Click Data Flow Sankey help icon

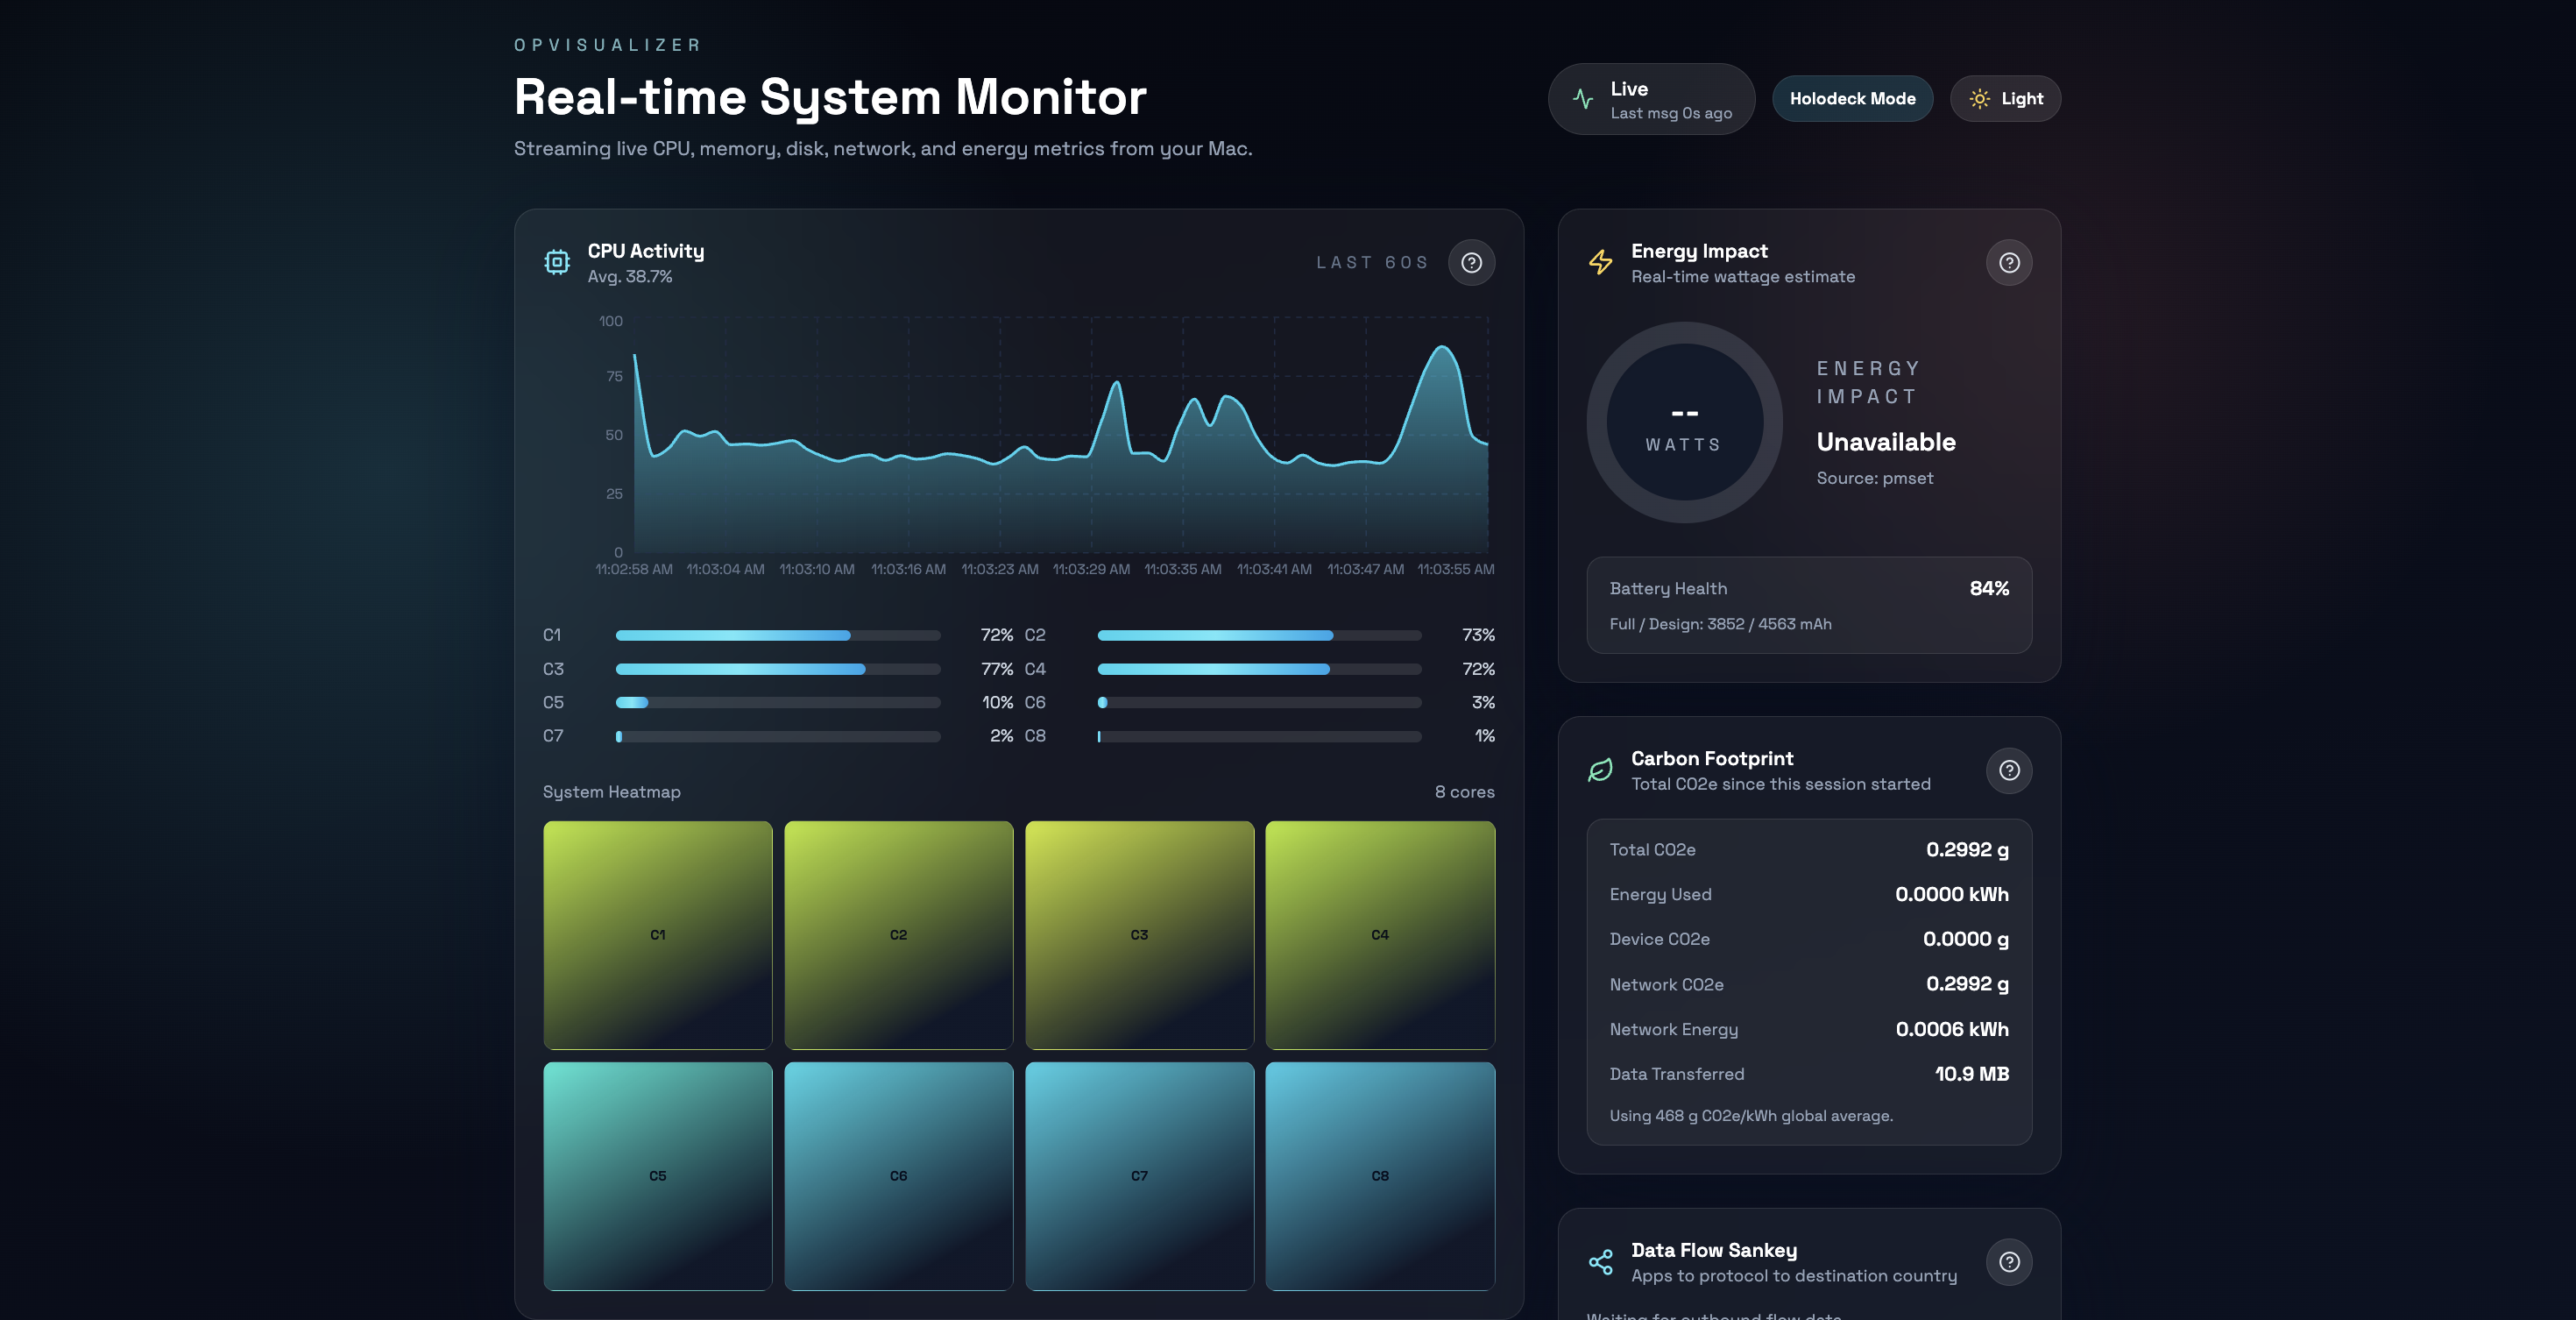point(2008,1262)
